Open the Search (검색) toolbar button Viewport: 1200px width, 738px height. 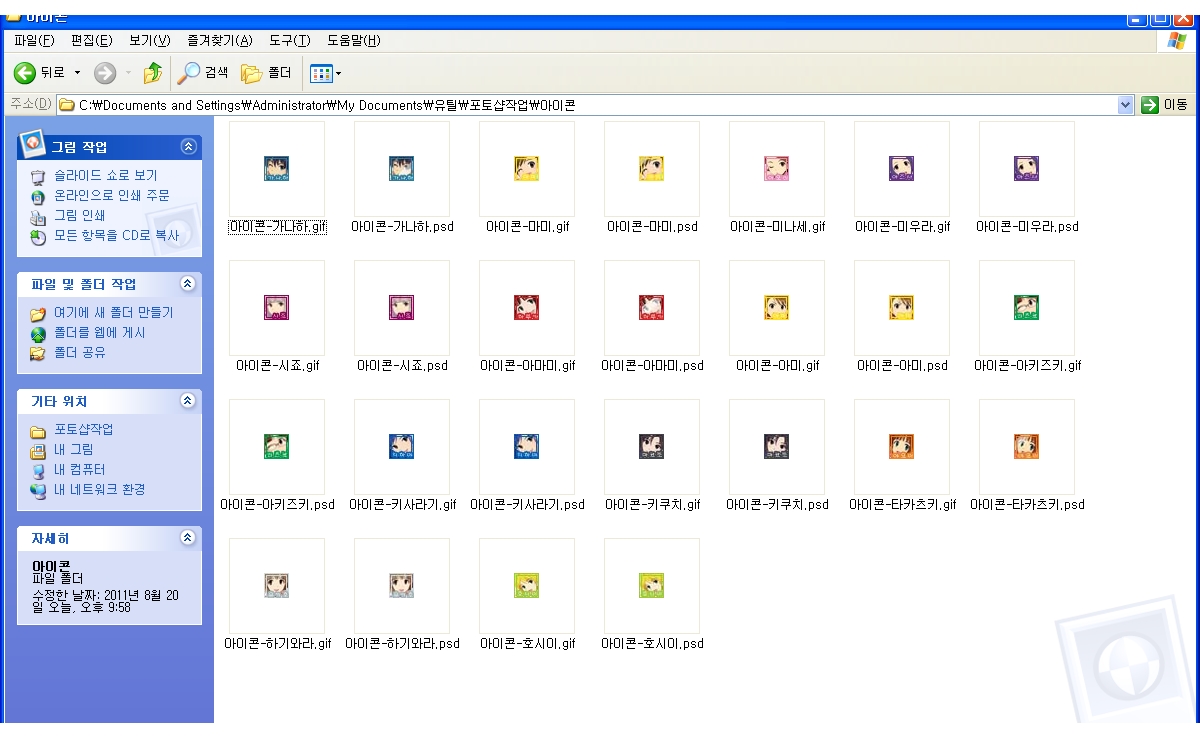coord(203,73)
